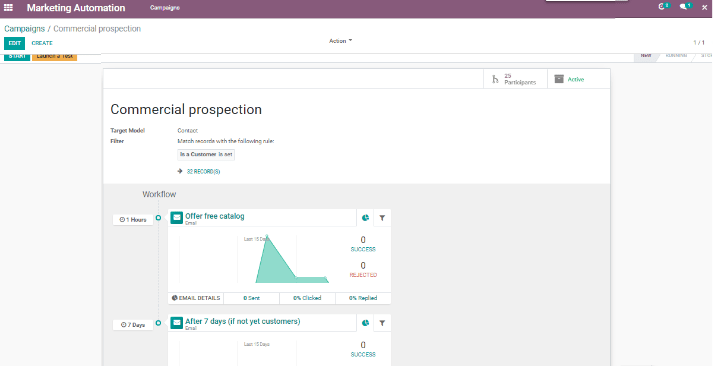Show filter funnel icon for After 7 days
The height and width of the screenshot is (366, 713).
pyautogui.click(x=382, y=323)
